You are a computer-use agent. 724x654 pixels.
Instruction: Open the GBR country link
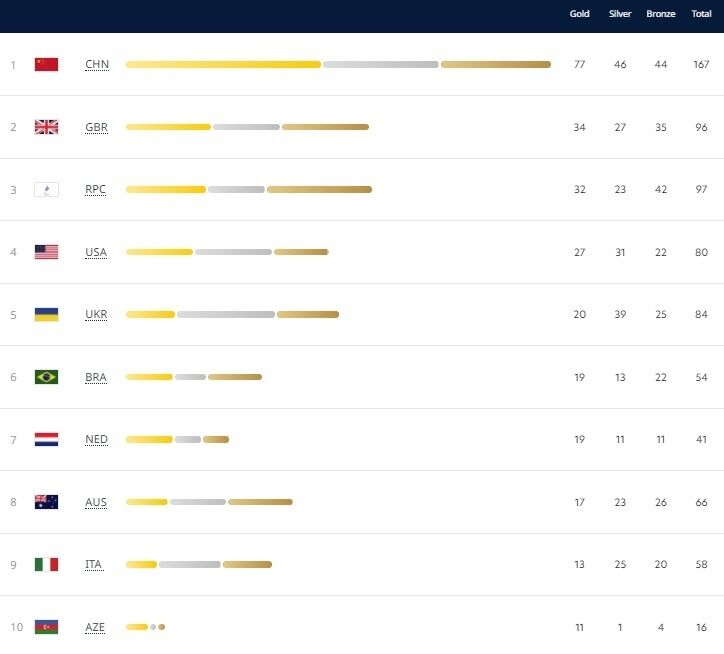point(97,127)
